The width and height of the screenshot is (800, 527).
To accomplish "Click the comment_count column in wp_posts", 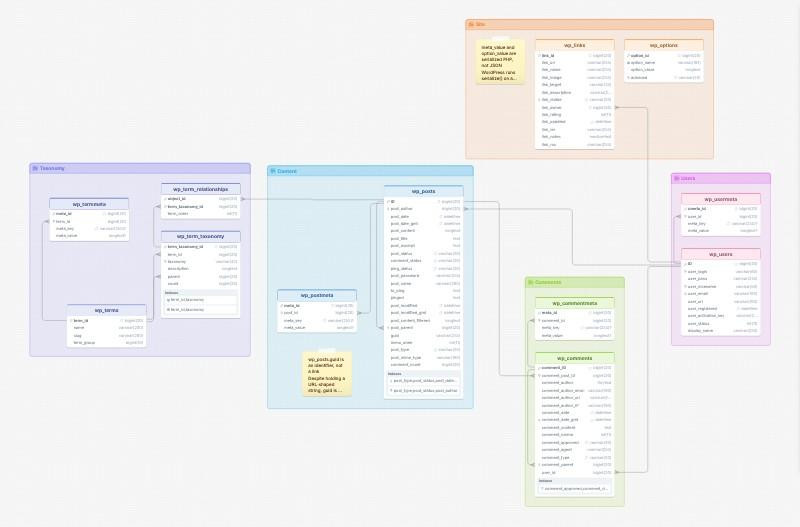I will pyautogui.click(x=423, y=365).
